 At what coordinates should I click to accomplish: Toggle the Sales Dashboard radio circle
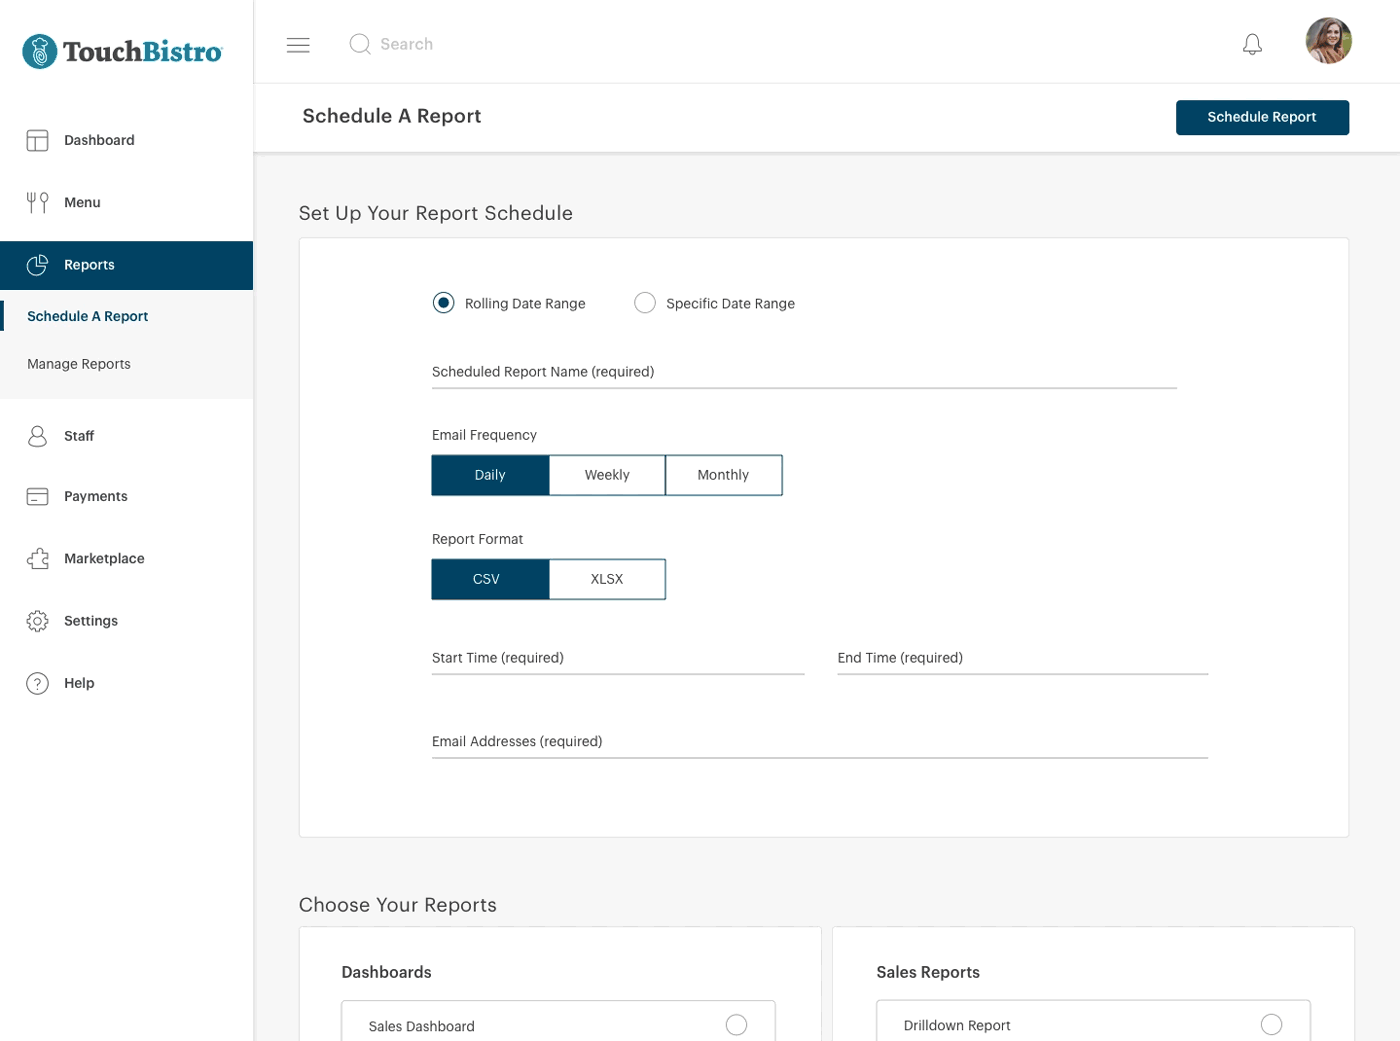pos(736,1025)
